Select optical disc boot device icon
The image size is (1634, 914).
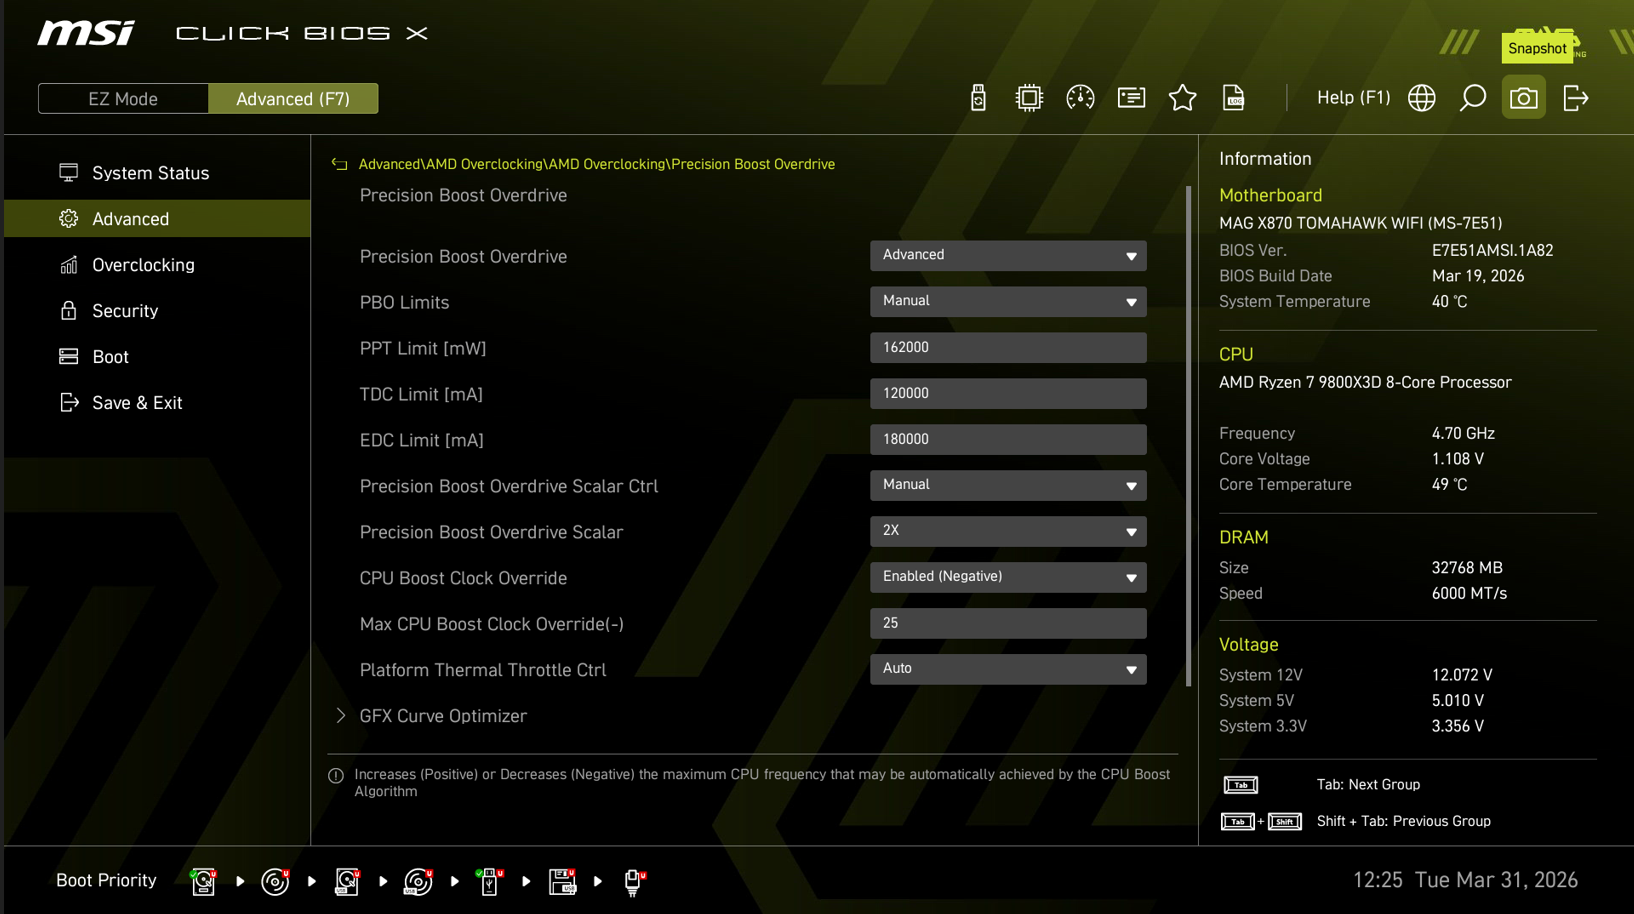point(275,881)
